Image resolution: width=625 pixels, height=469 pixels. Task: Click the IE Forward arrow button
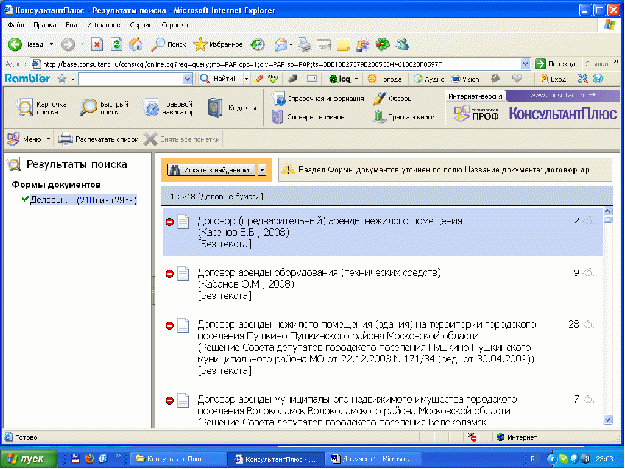pyautogui.click(x=68, y=44)
